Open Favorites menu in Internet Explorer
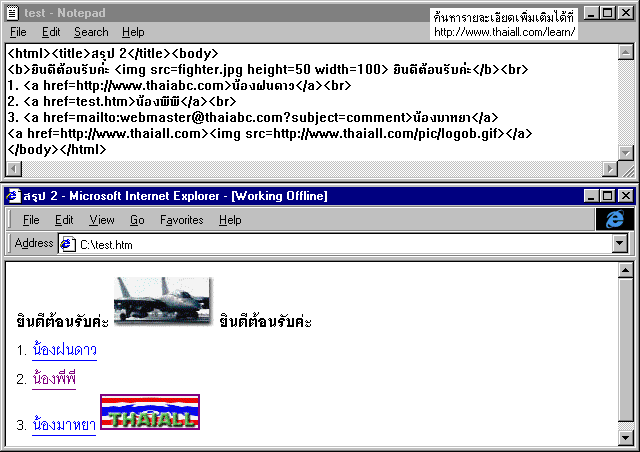Image resolution: width=640 pixels, height=452 pixels. coord(181,220)
